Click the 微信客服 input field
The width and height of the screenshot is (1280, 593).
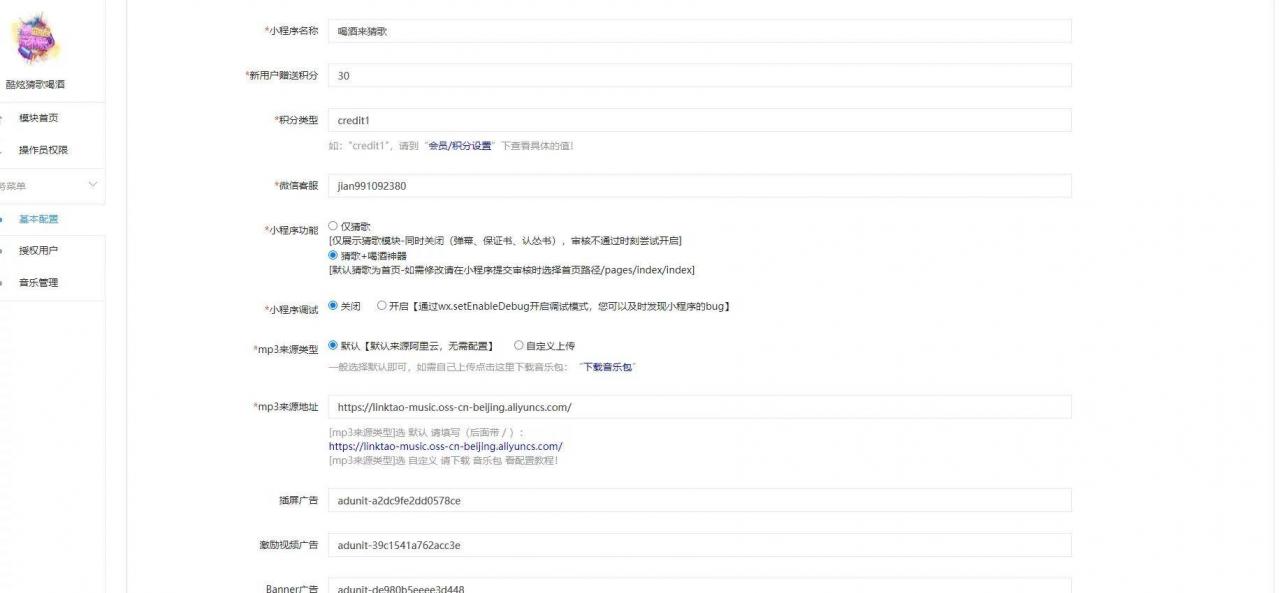(700, 185)
